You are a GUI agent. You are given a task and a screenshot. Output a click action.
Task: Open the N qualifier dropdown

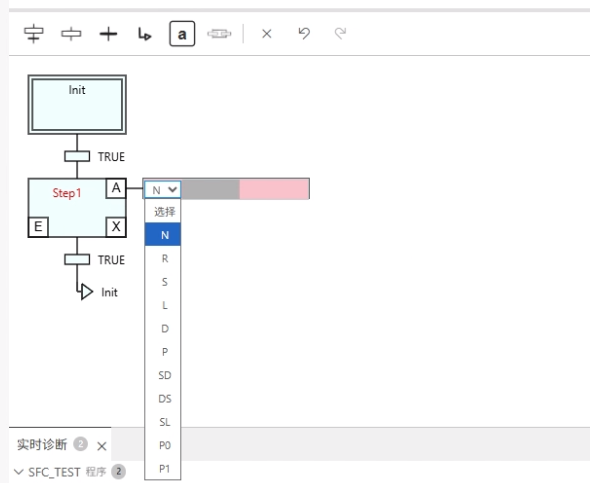(163, 190)
